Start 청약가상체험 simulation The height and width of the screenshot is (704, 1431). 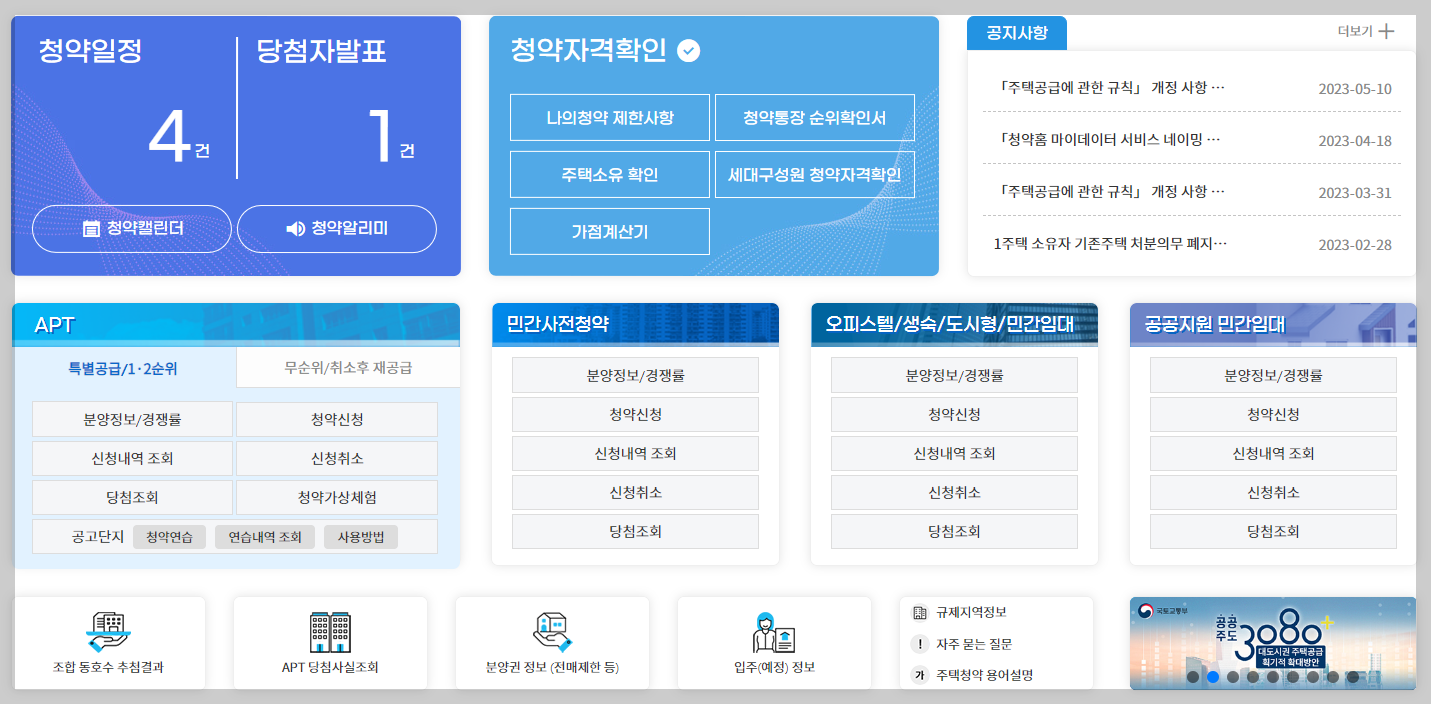(x=336, y=497)
